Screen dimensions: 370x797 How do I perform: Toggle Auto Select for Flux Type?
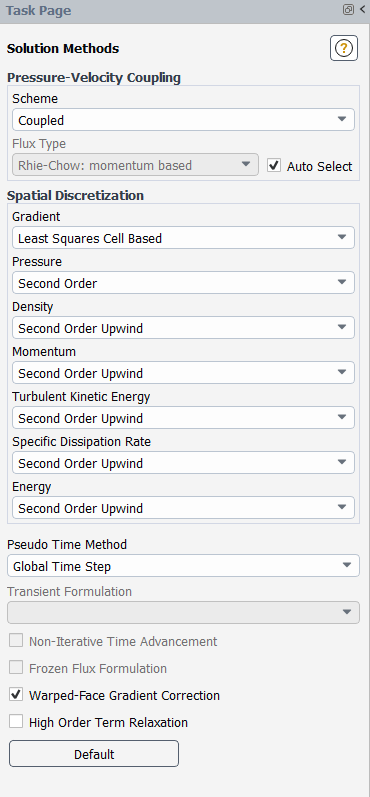pos(274,165)
